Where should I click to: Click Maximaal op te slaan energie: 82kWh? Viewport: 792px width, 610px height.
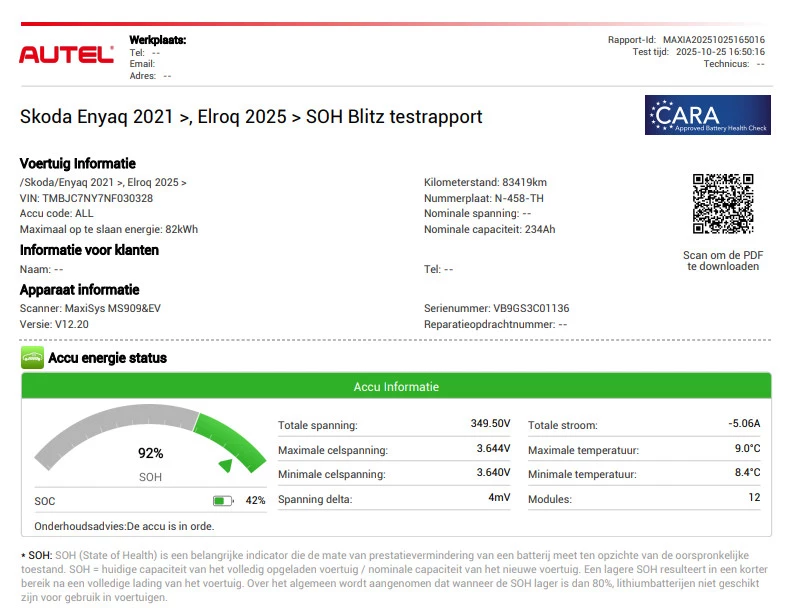[x=109, y=229]
